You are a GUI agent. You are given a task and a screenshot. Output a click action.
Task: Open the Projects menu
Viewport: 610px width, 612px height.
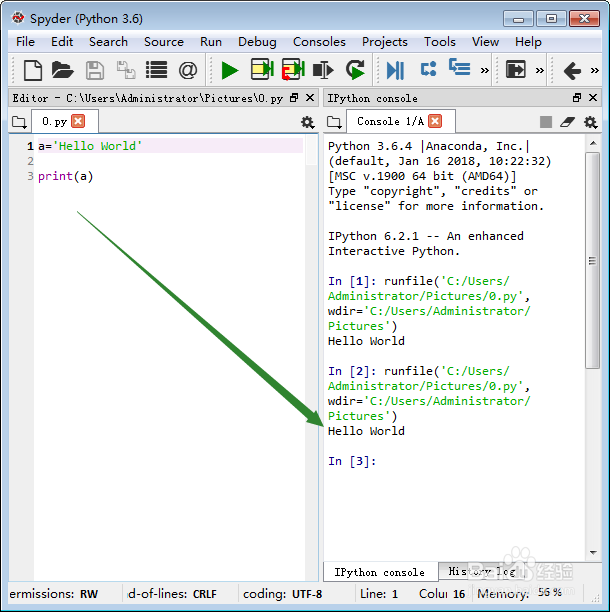[x=384, y=42]
